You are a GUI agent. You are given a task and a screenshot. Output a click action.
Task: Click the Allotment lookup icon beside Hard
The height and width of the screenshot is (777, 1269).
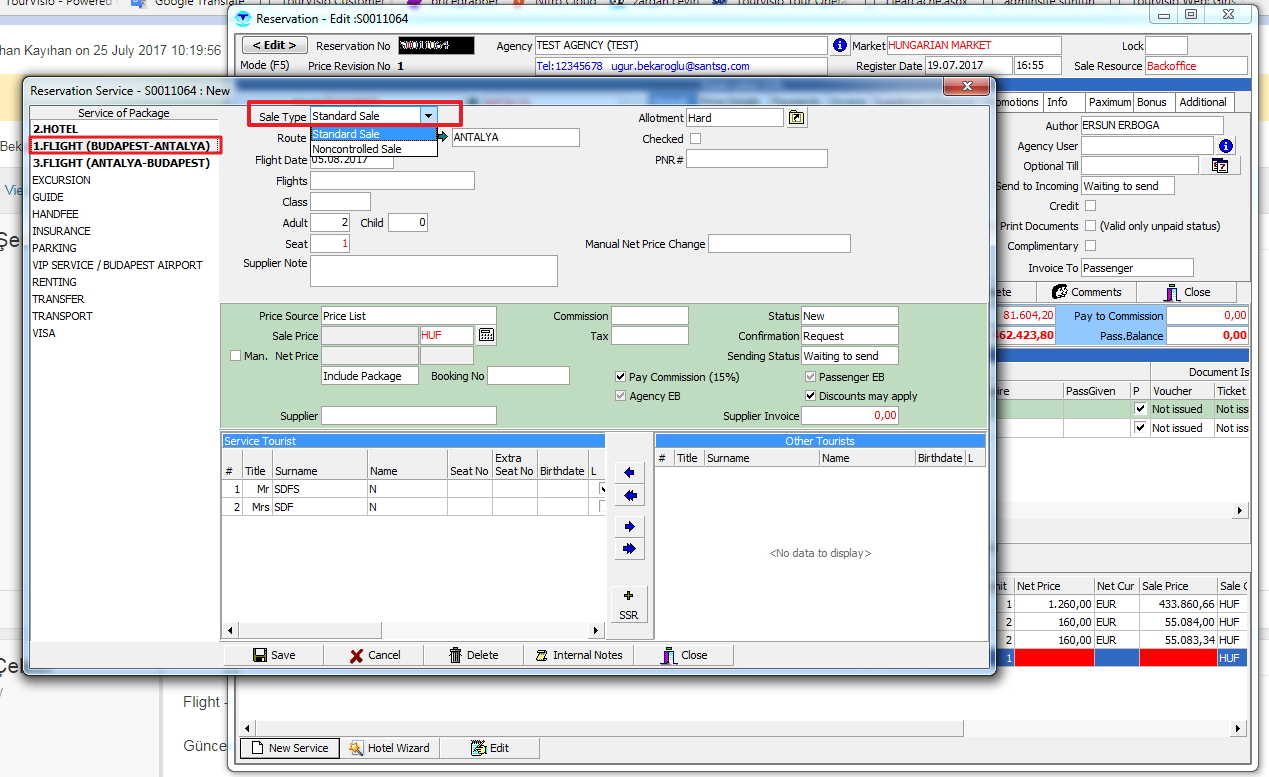pos(796,118)
